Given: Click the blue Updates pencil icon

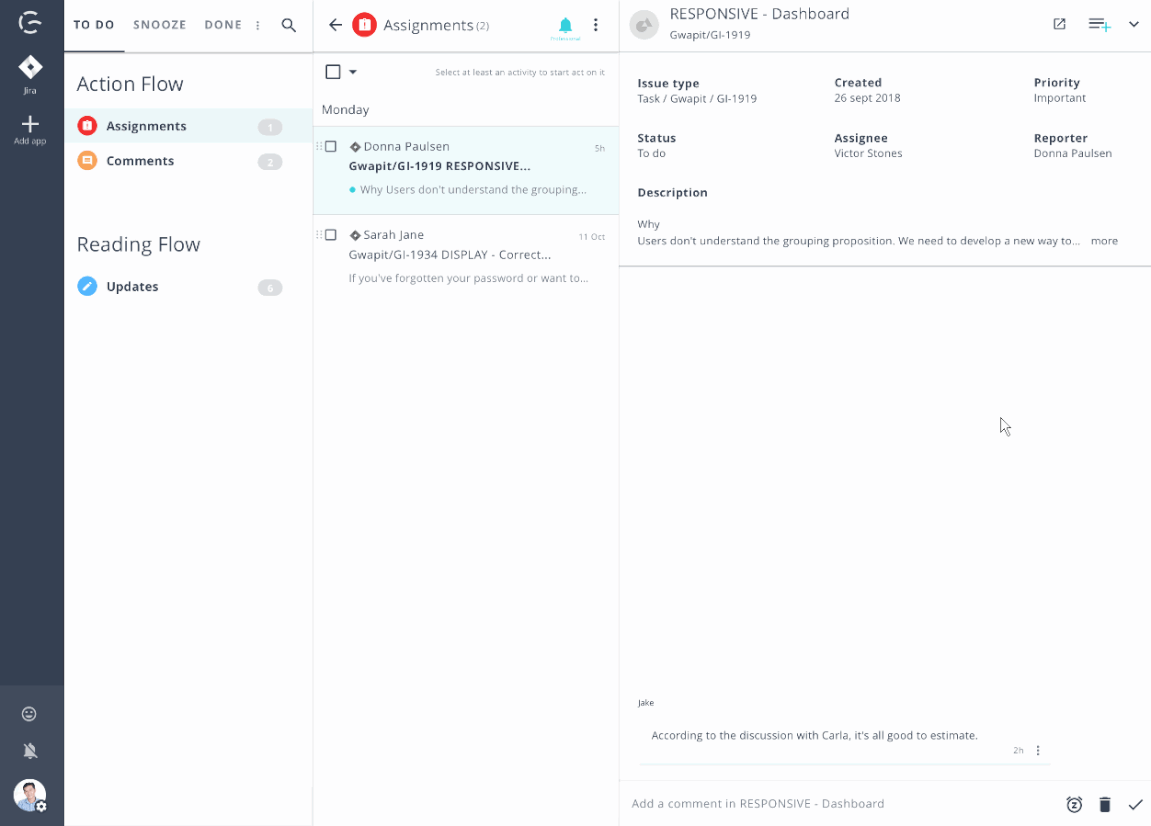Looking at the screenshot, I should [87, 286].
